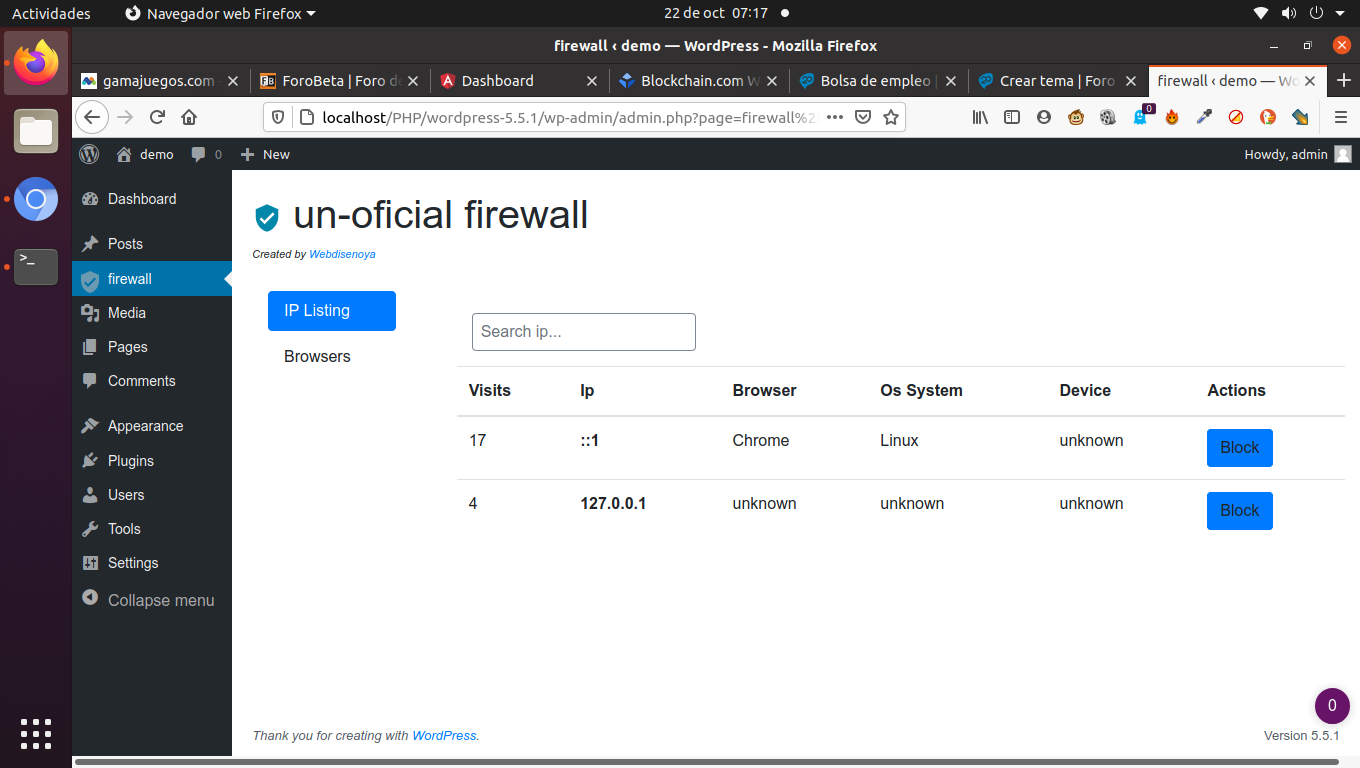Open Chromium from the Ubuntu dock

(x=36, y=199)
